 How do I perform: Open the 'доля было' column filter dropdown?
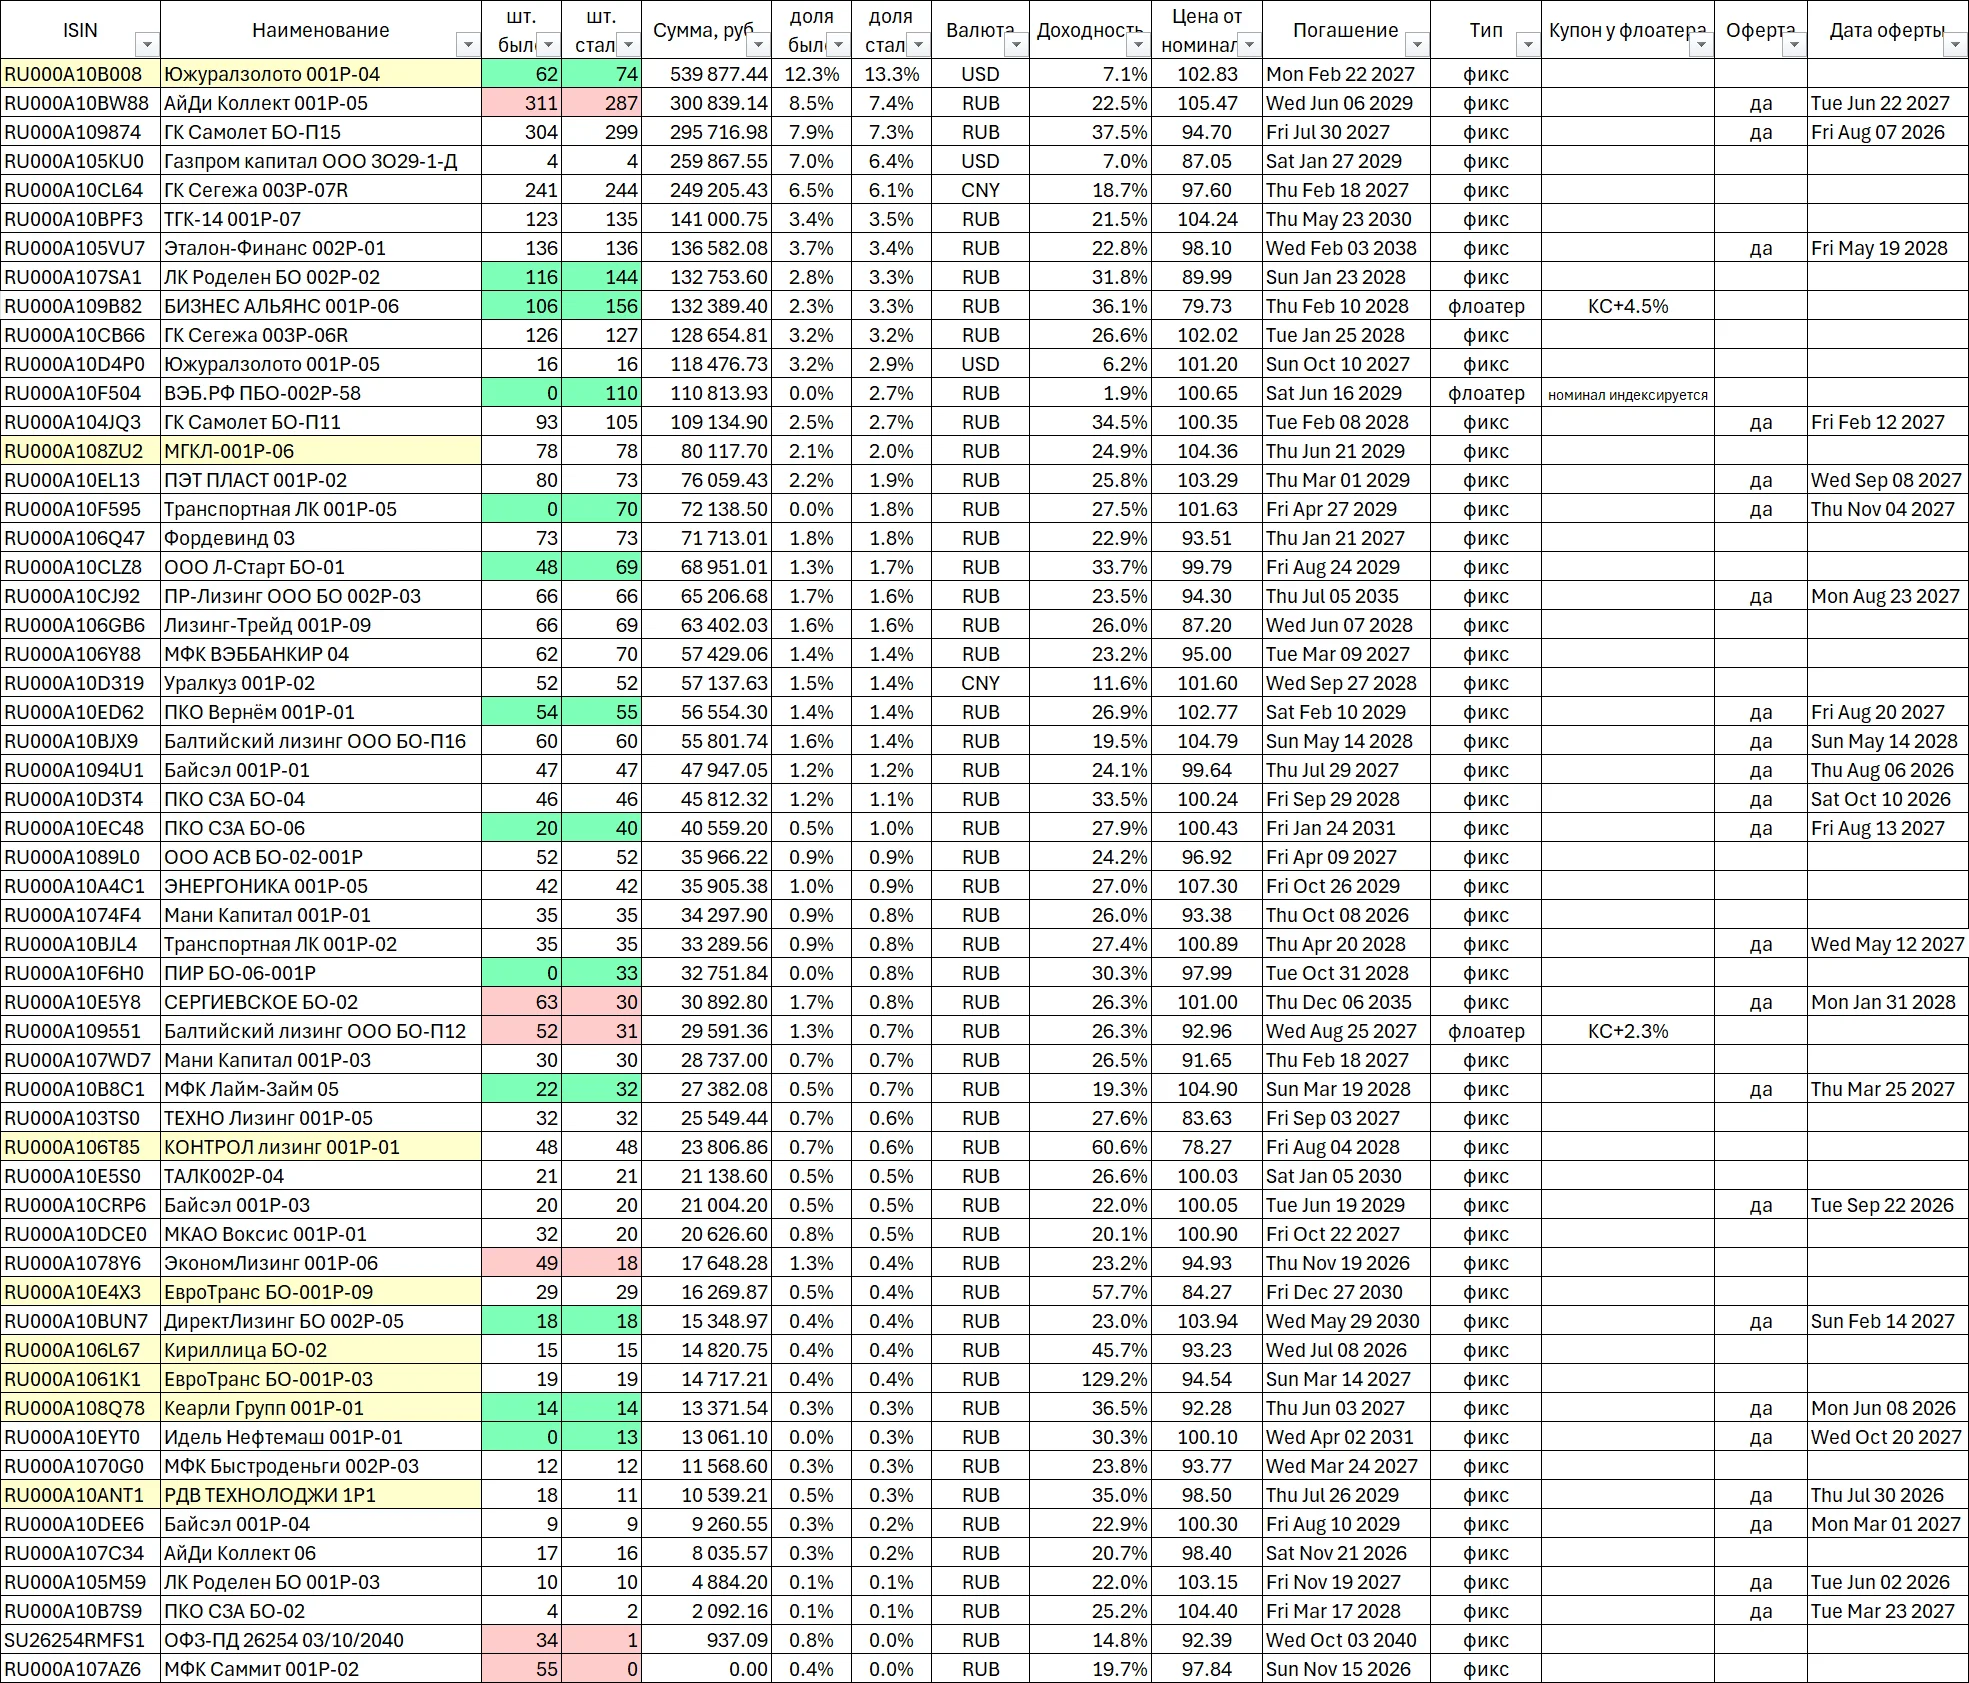(x=838, y=45)
